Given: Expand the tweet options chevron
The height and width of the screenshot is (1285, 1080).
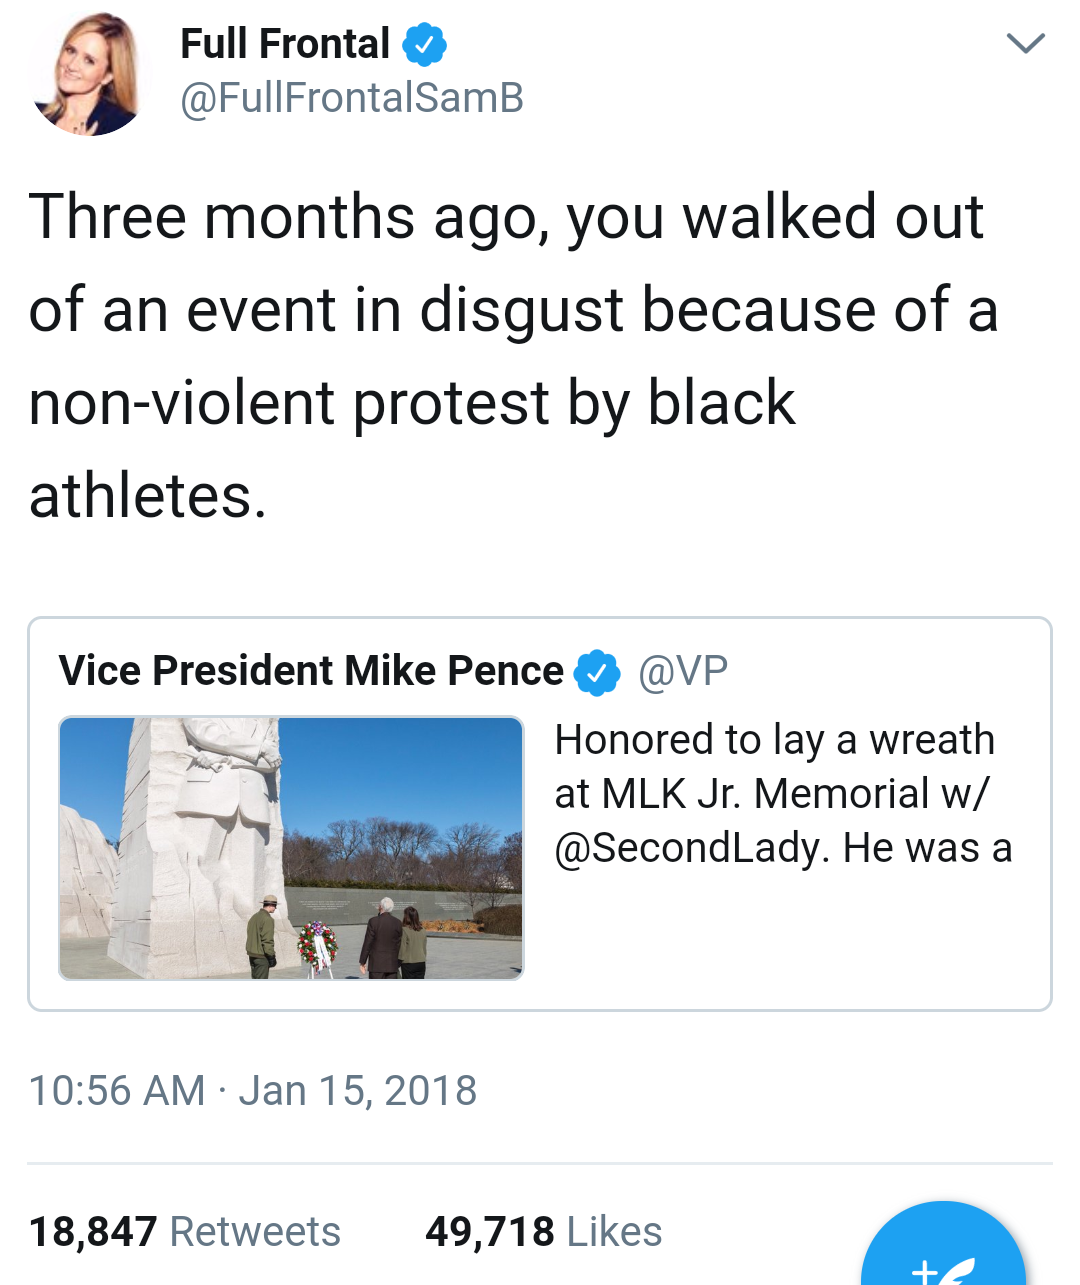Looking at the screenshot, I should coord(1025,43).
